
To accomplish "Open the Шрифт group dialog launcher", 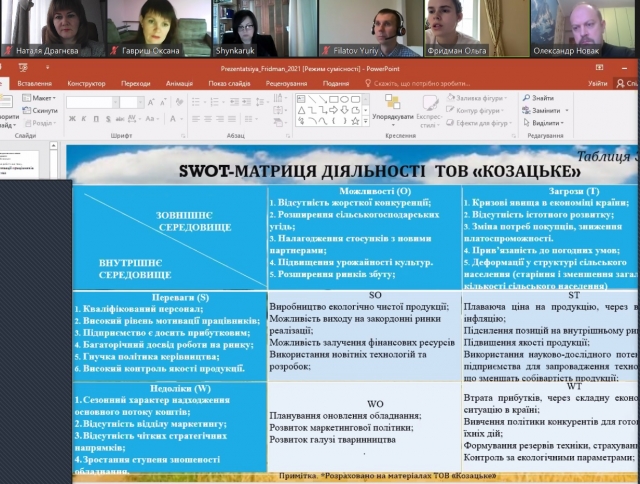I will pyautogui.click(x=183, y=135).
